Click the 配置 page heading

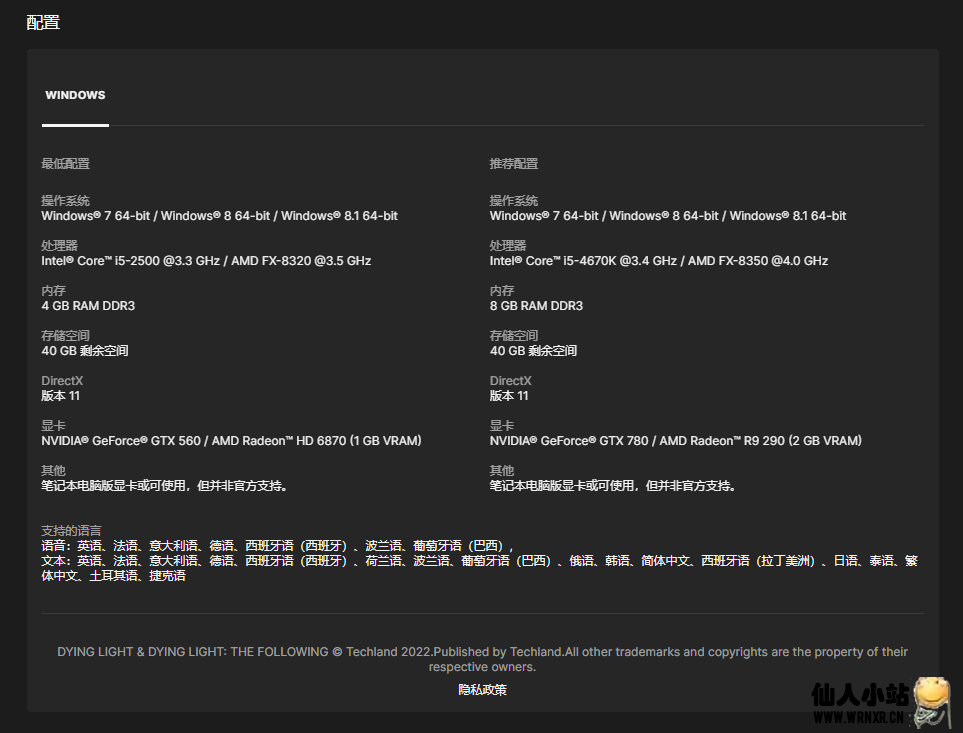click(x=43, y=22)
